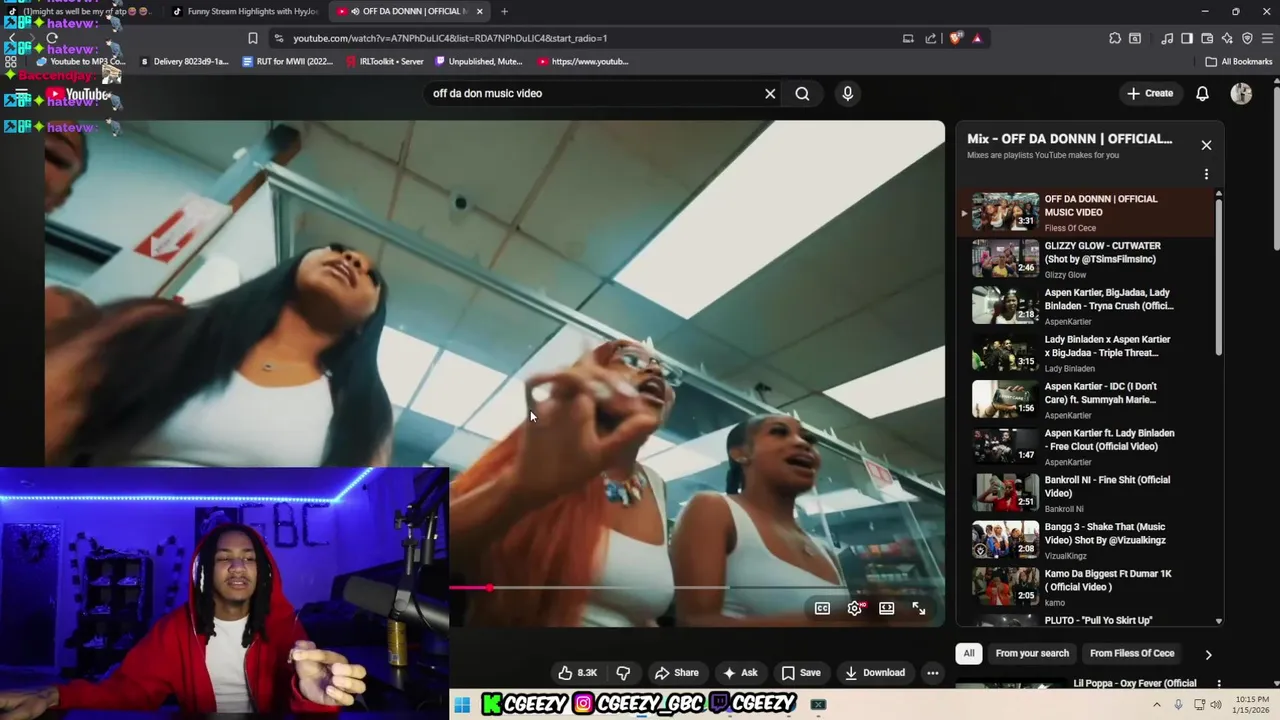Open YouTube notifications bell
The height and width of the screenshot is (720, 1280).
coord(1203,93)
